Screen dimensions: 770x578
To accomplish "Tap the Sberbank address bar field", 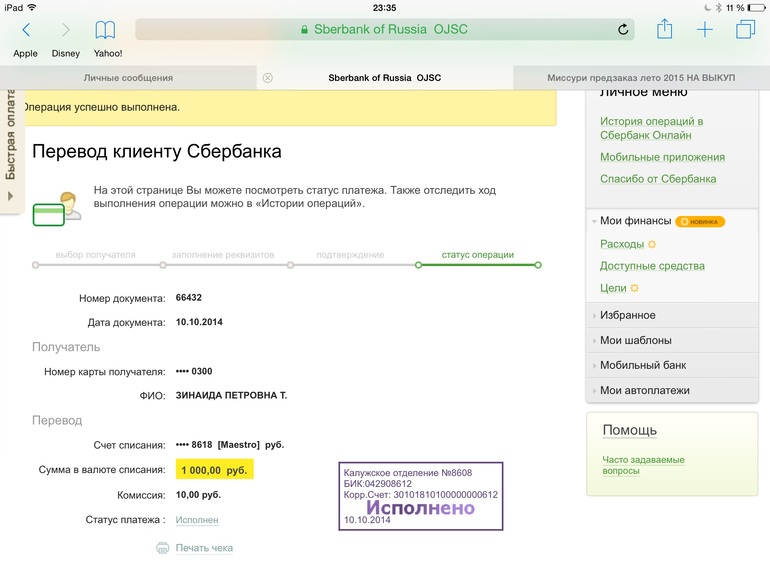I will [385, 29].
